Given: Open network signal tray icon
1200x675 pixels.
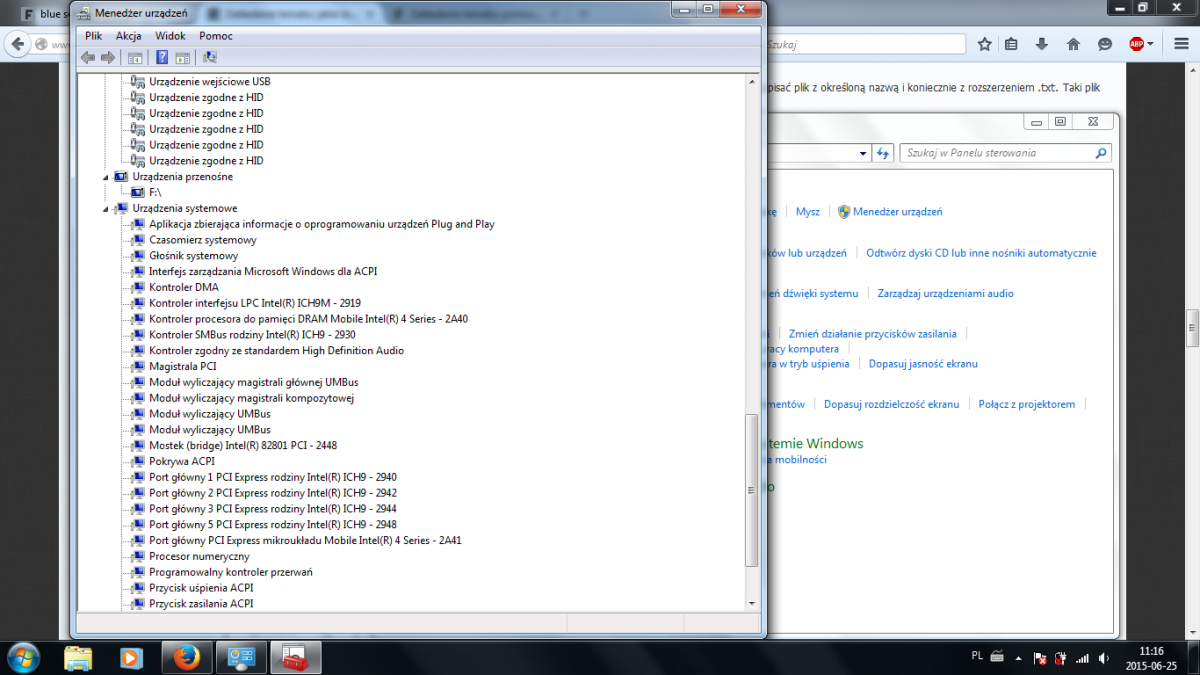Looking at the screenshot, I should pos(1081,660).
